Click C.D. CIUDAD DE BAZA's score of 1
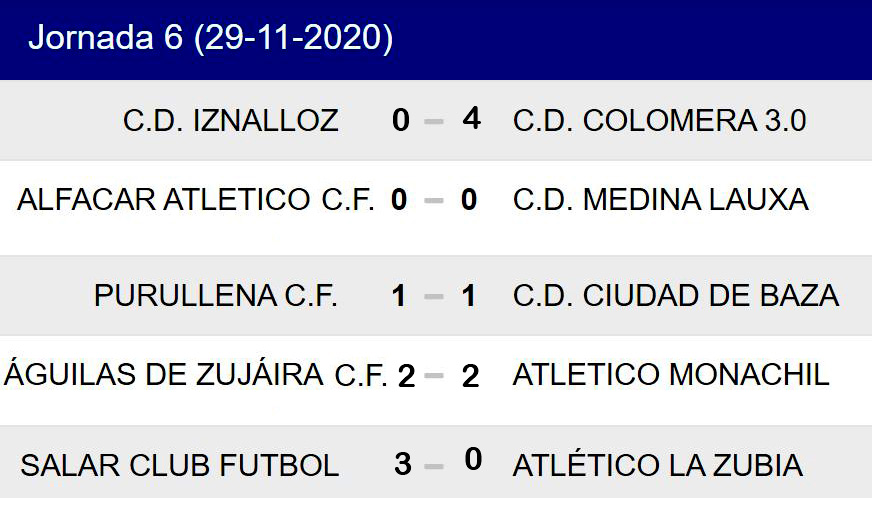 click(x=468, y=296)
